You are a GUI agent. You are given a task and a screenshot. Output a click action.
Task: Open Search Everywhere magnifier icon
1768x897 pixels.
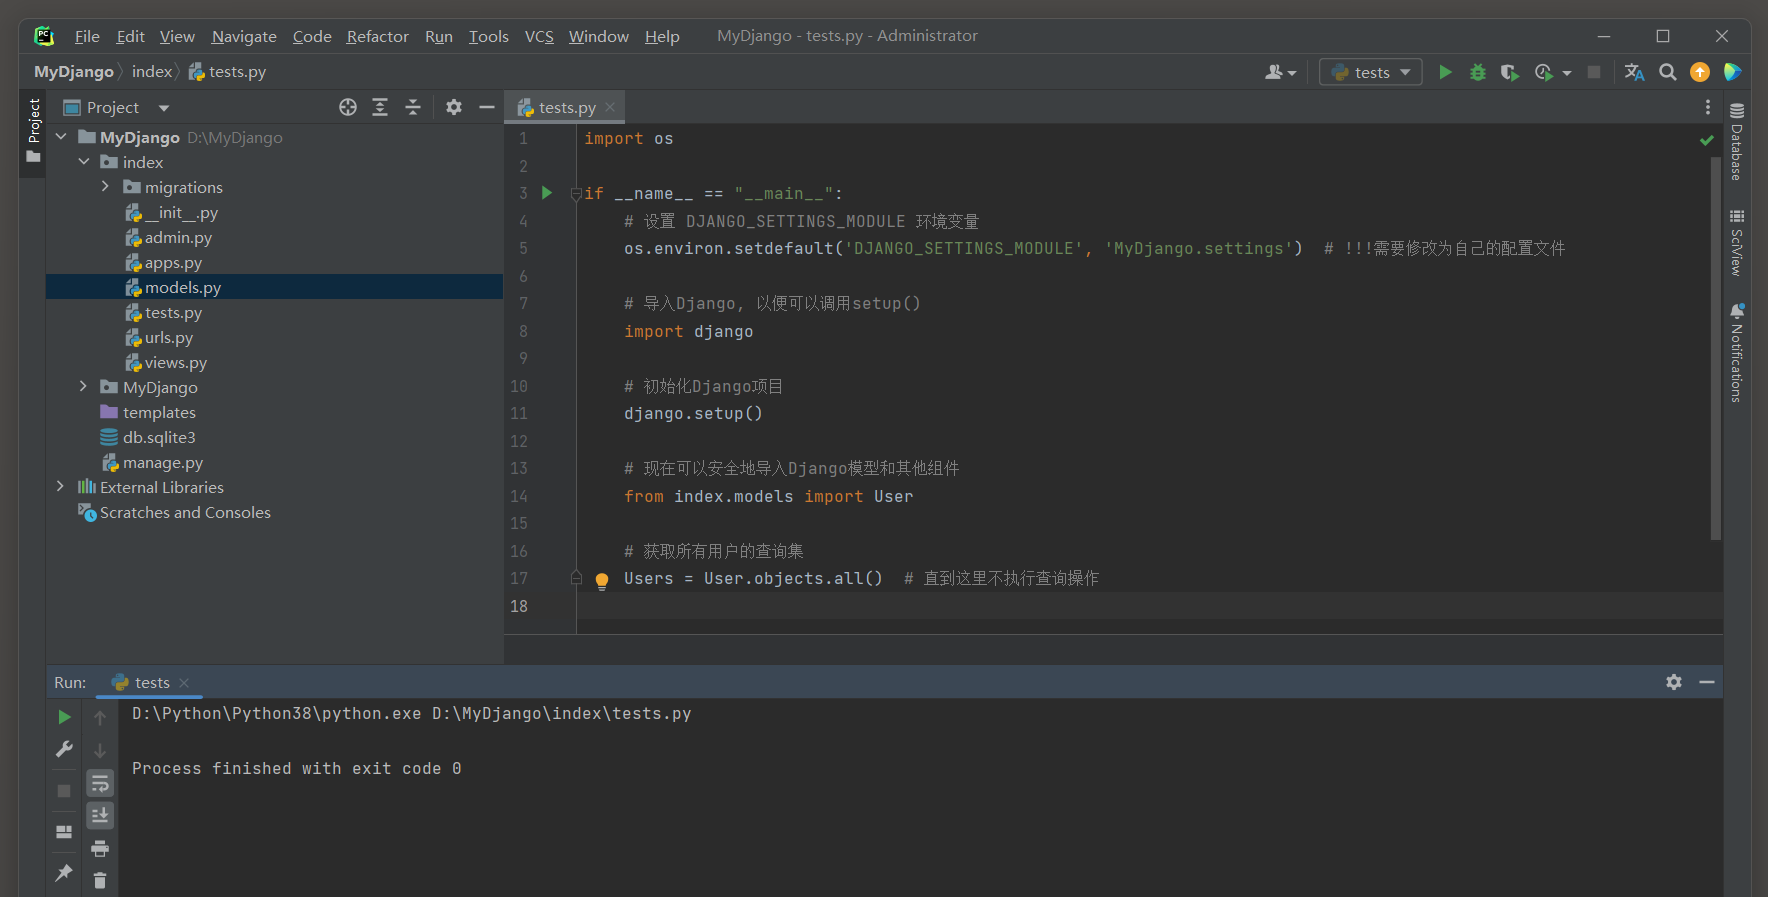[x=1668, y=72]
